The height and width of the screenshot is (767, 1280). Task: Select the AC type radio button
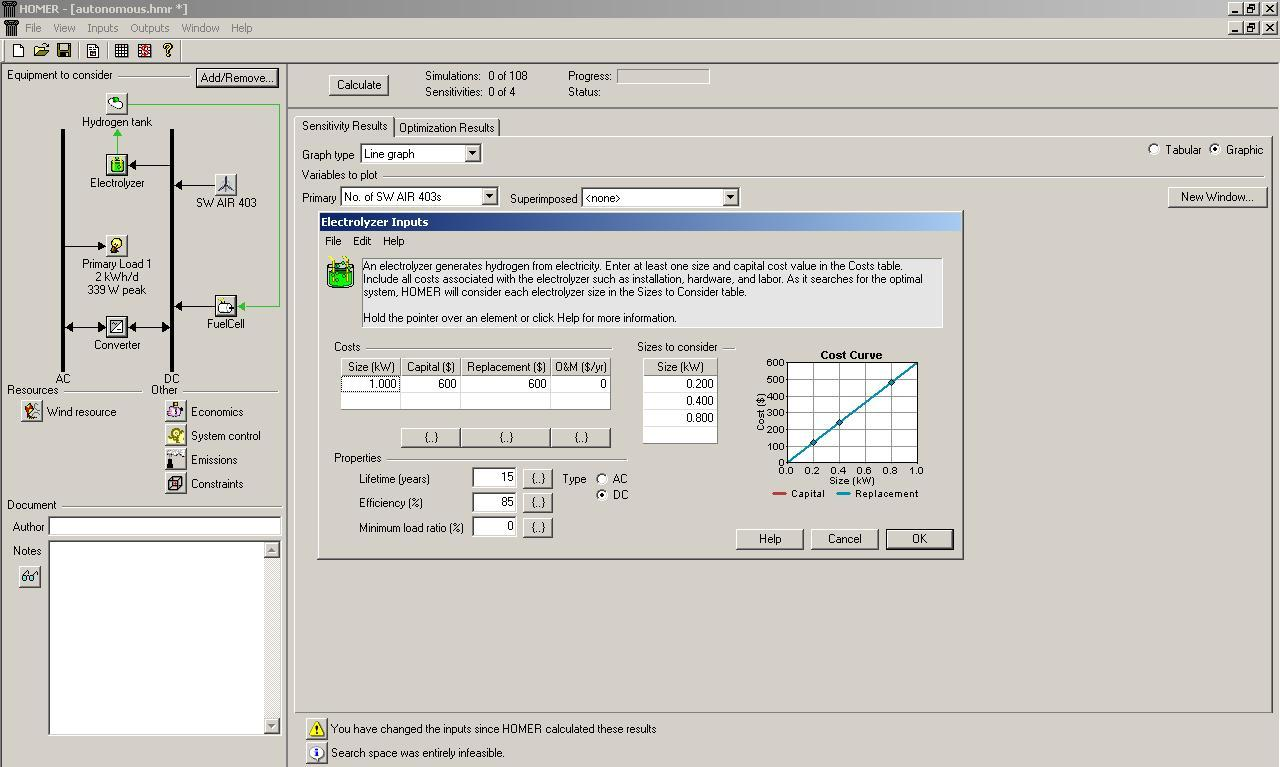(602, 479)
